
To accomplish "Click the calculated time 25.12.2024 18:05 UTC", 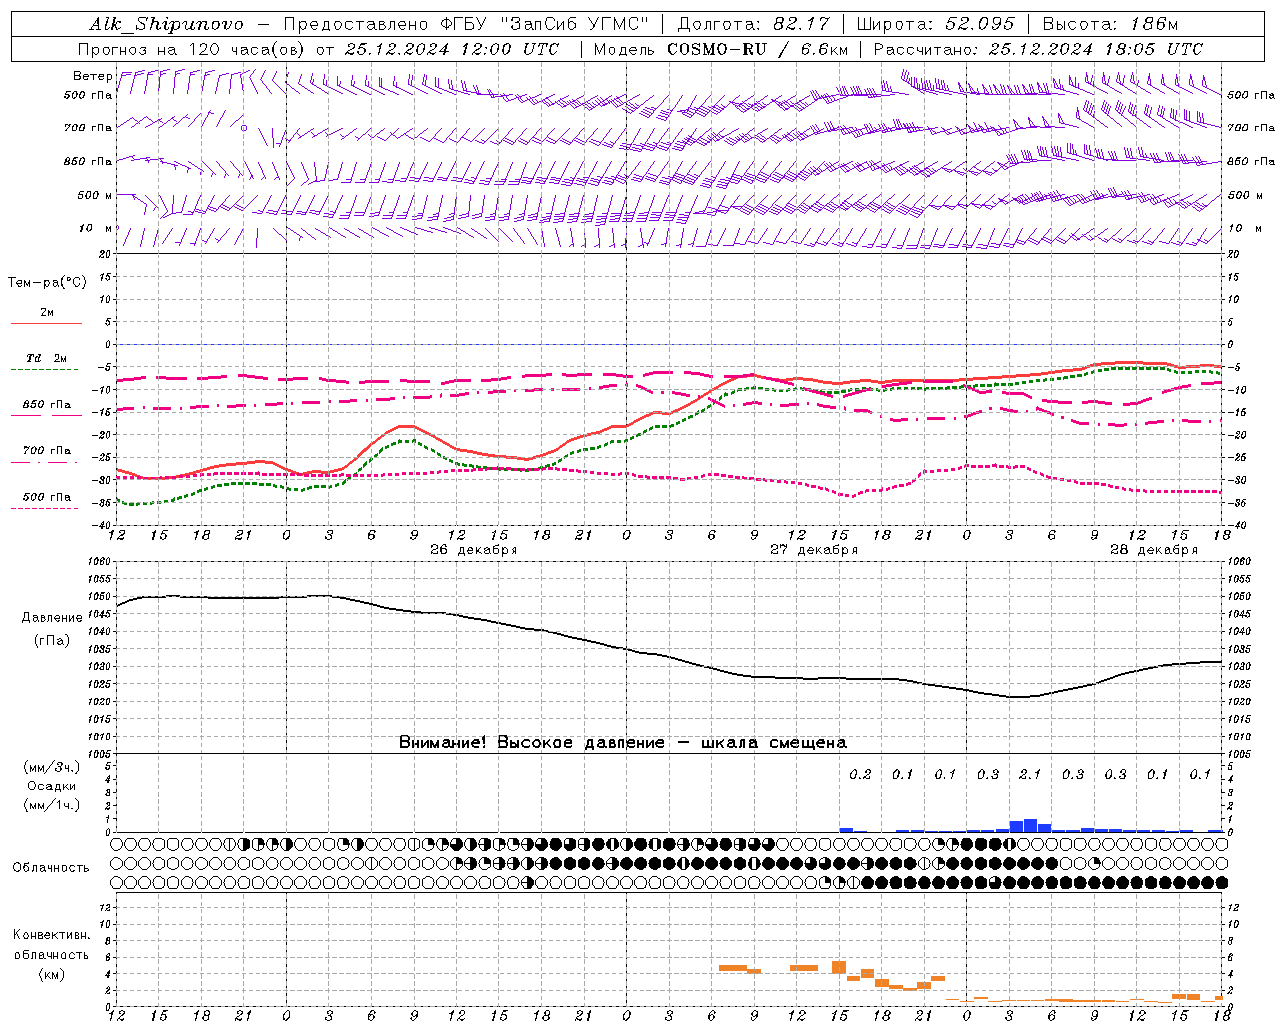I will 1095,49.
